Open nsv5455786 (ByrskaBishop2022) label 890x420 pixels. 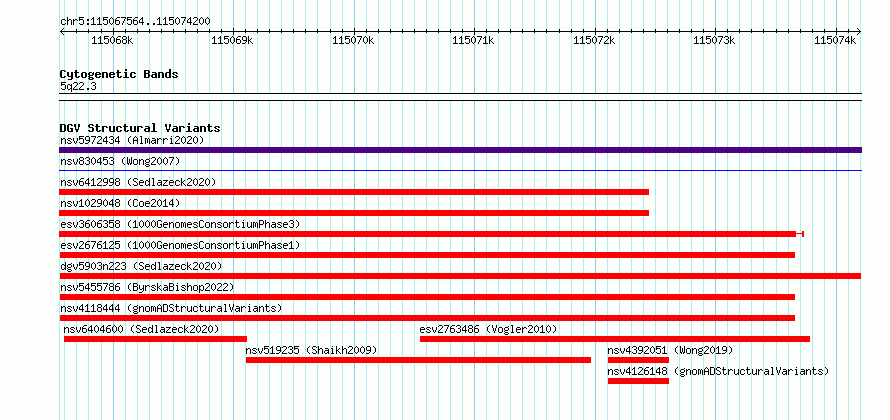147,287
